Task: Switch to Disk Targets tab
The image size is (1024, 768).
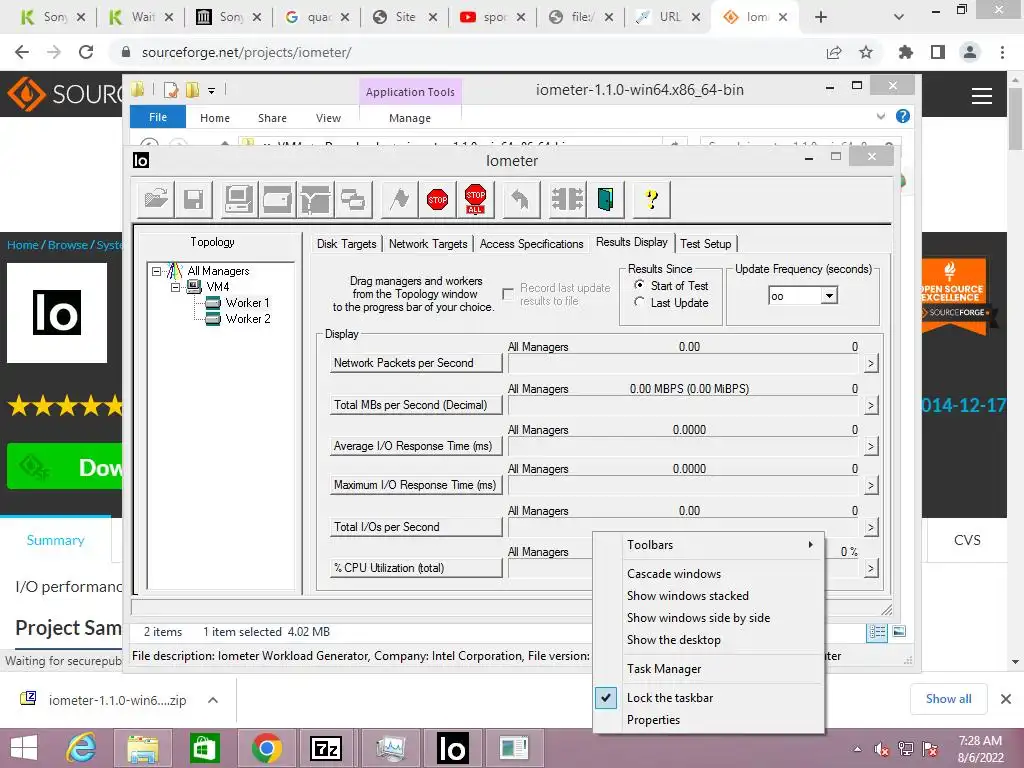Action: tap(346, 244)
